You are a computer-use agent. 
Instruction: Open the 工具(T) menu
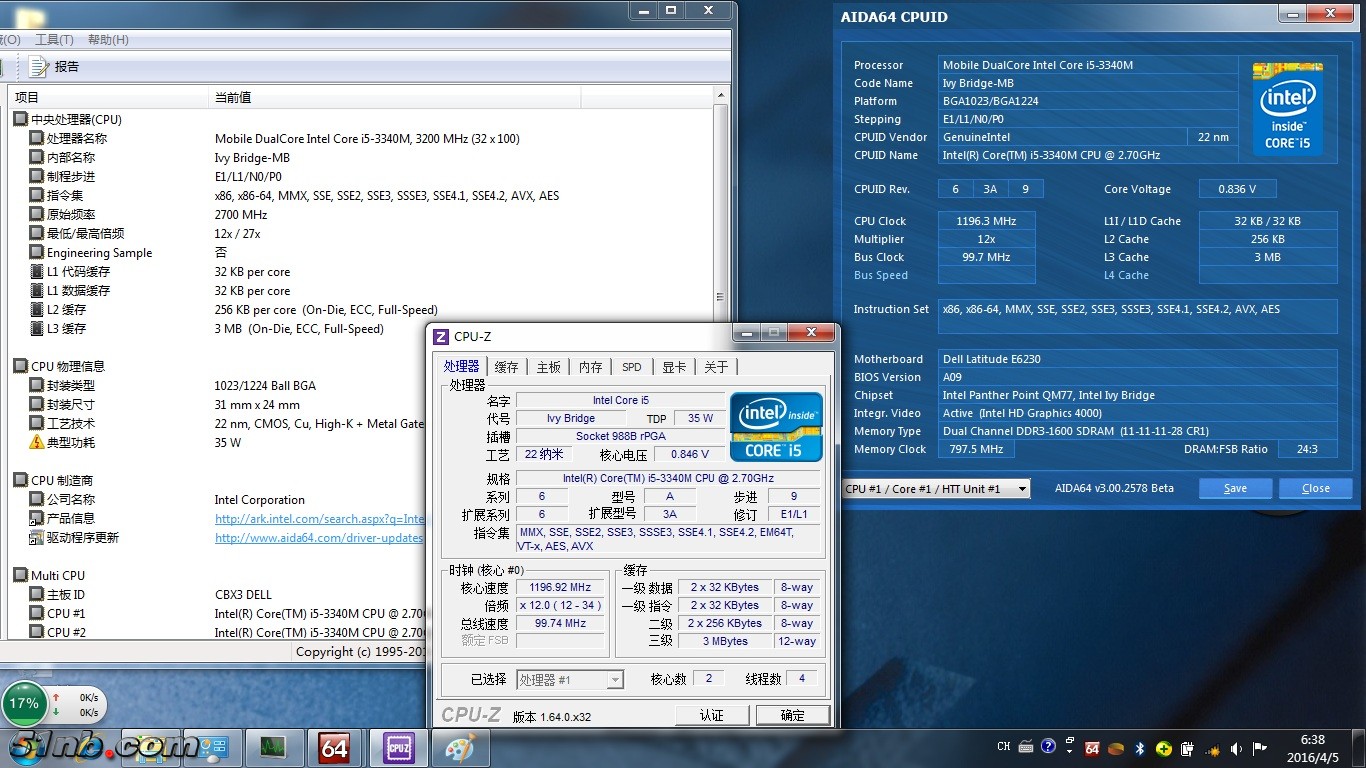pyautogui.click(x=54, y=40)
